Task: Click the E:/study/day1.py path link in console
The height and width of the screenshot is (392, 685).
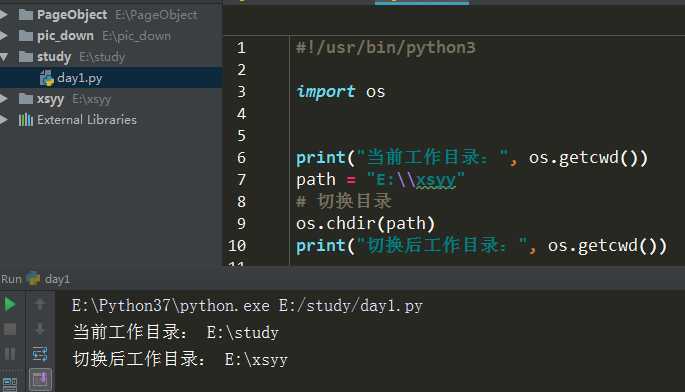Action: tap(351, 305)
